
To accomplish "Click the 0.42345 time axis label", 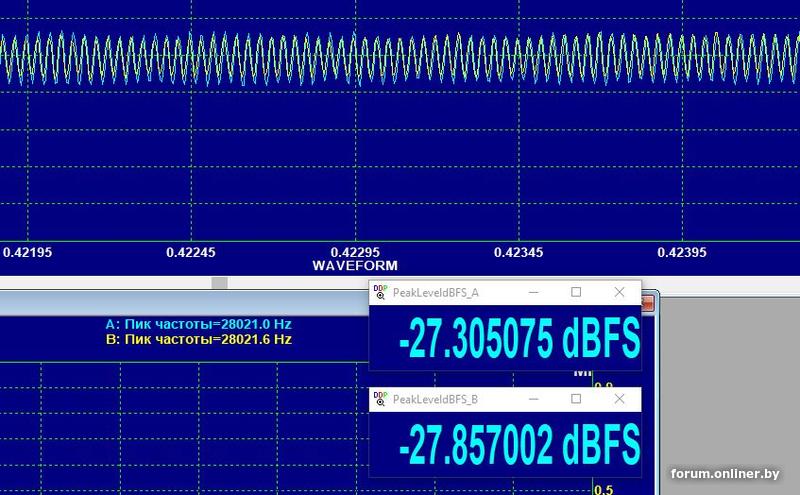I will 518,252.
